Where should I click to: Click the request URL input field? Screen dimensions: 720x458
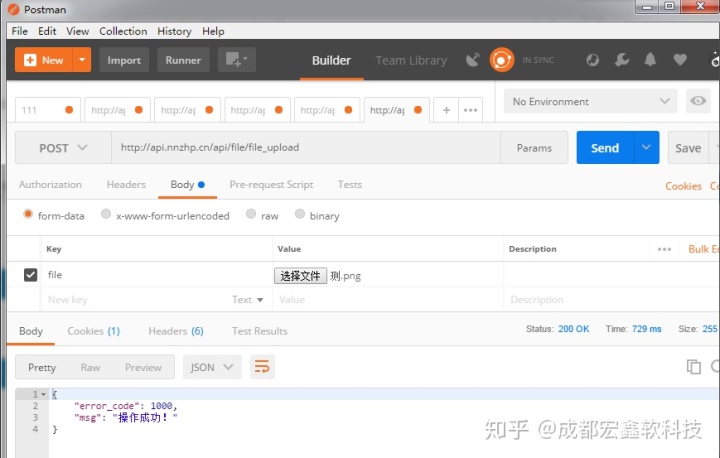point(306,147)
